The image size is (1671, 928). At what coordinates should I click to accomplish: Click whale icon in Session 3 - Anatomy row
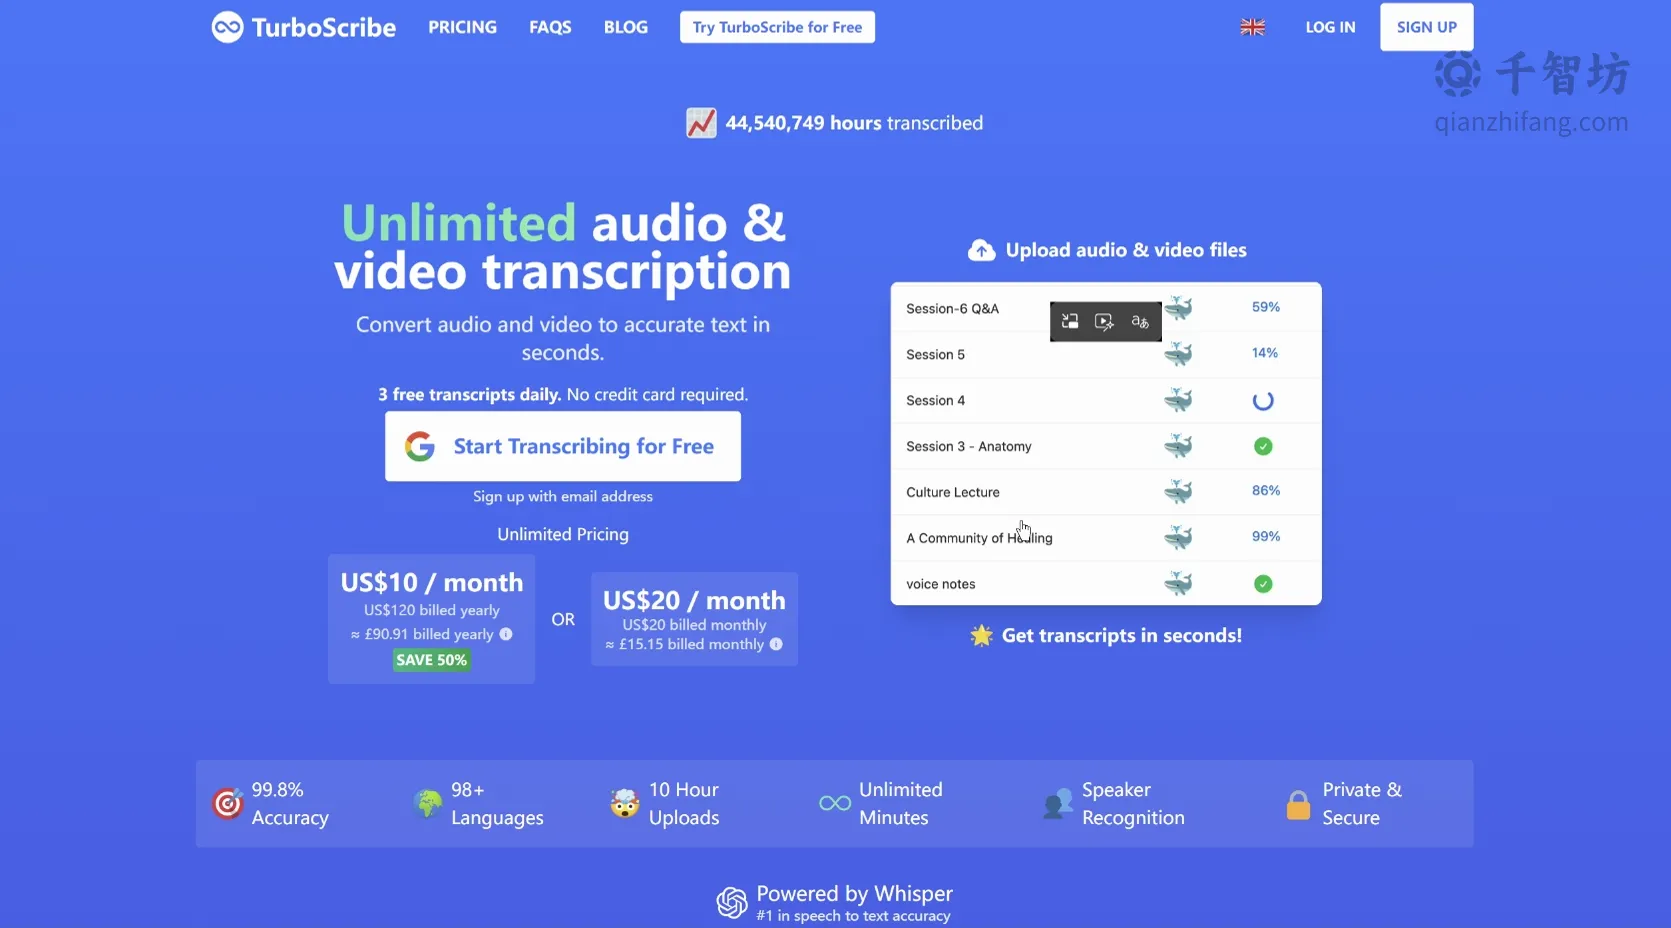coord(1179,446)
